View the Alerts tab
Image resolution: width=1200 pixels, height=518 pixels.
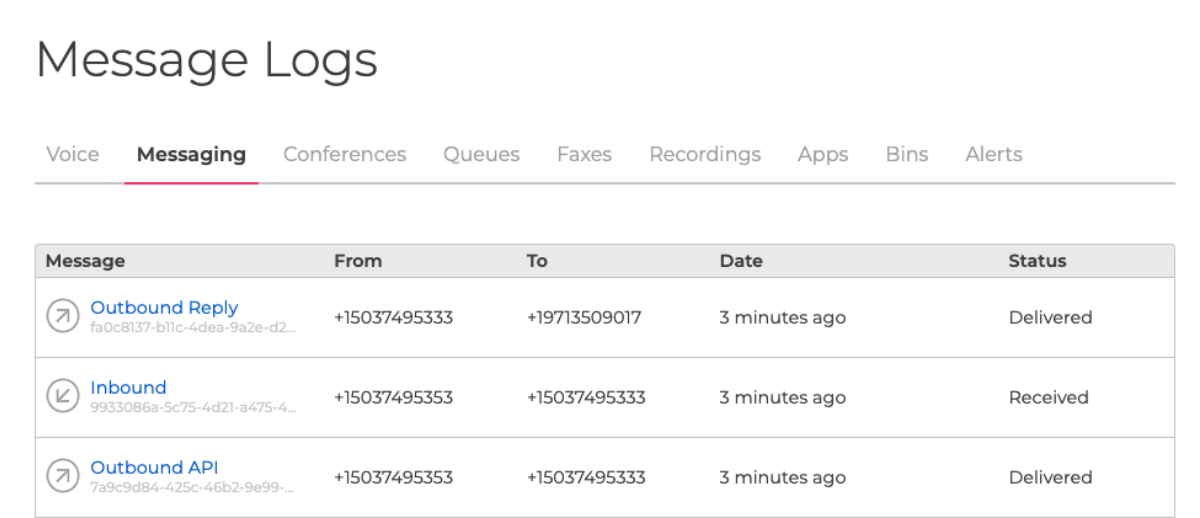[x=994, y=155]
